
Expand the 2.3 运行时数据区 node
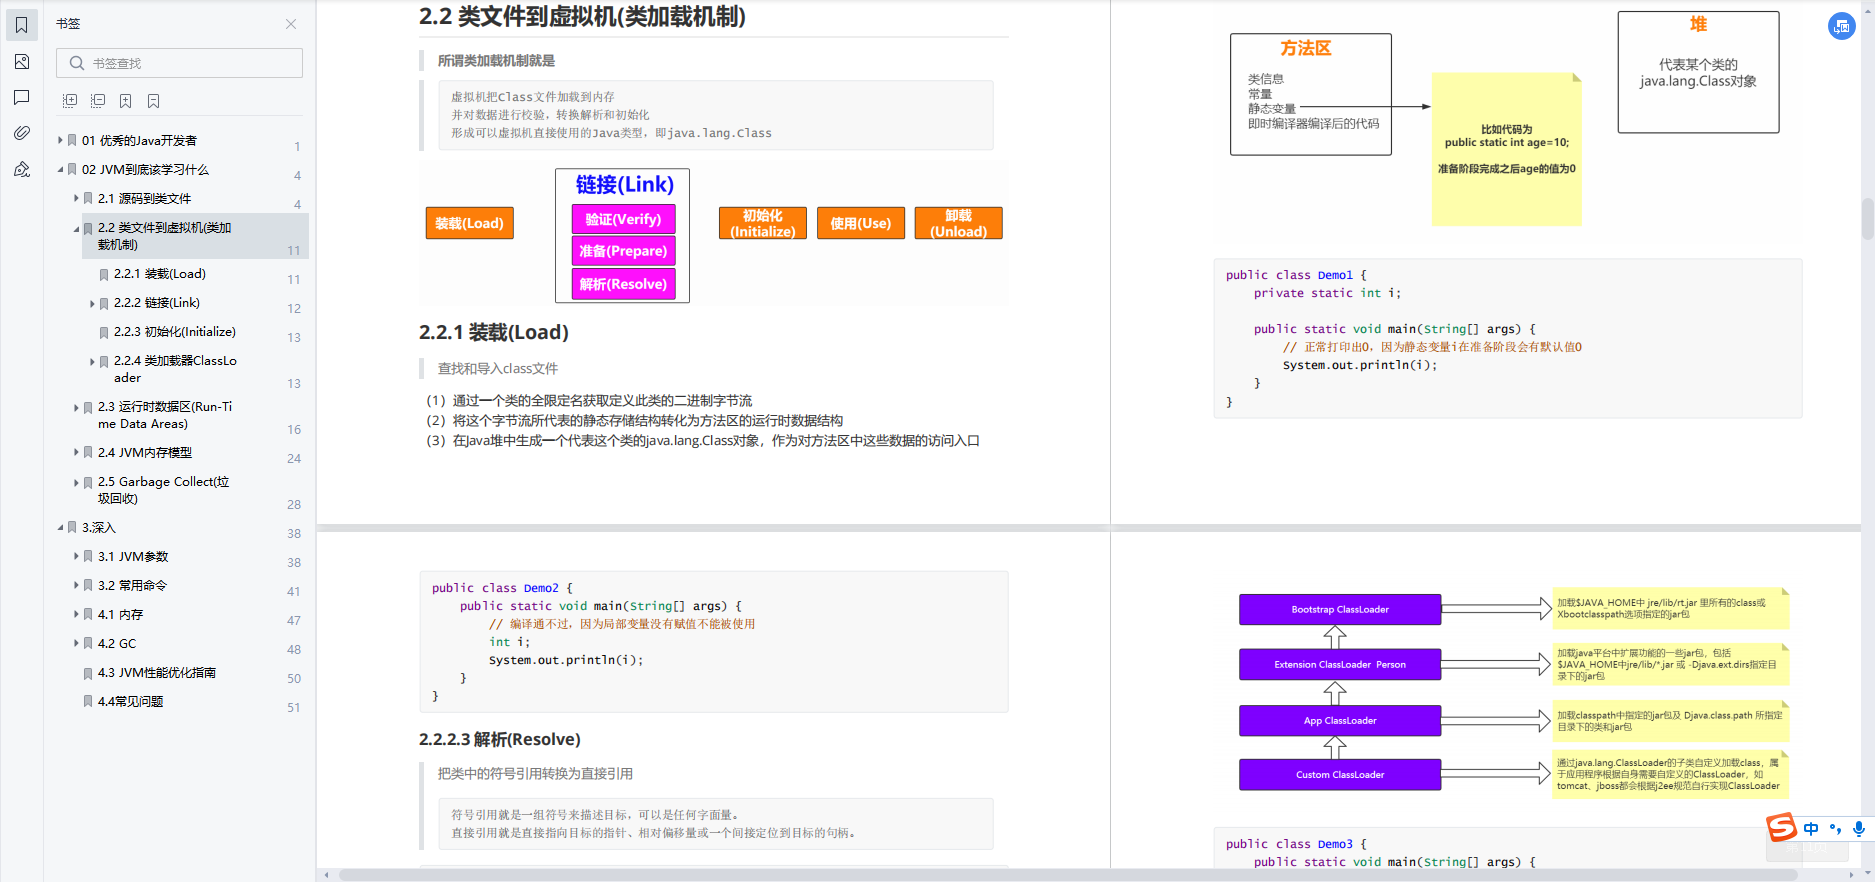76,407
